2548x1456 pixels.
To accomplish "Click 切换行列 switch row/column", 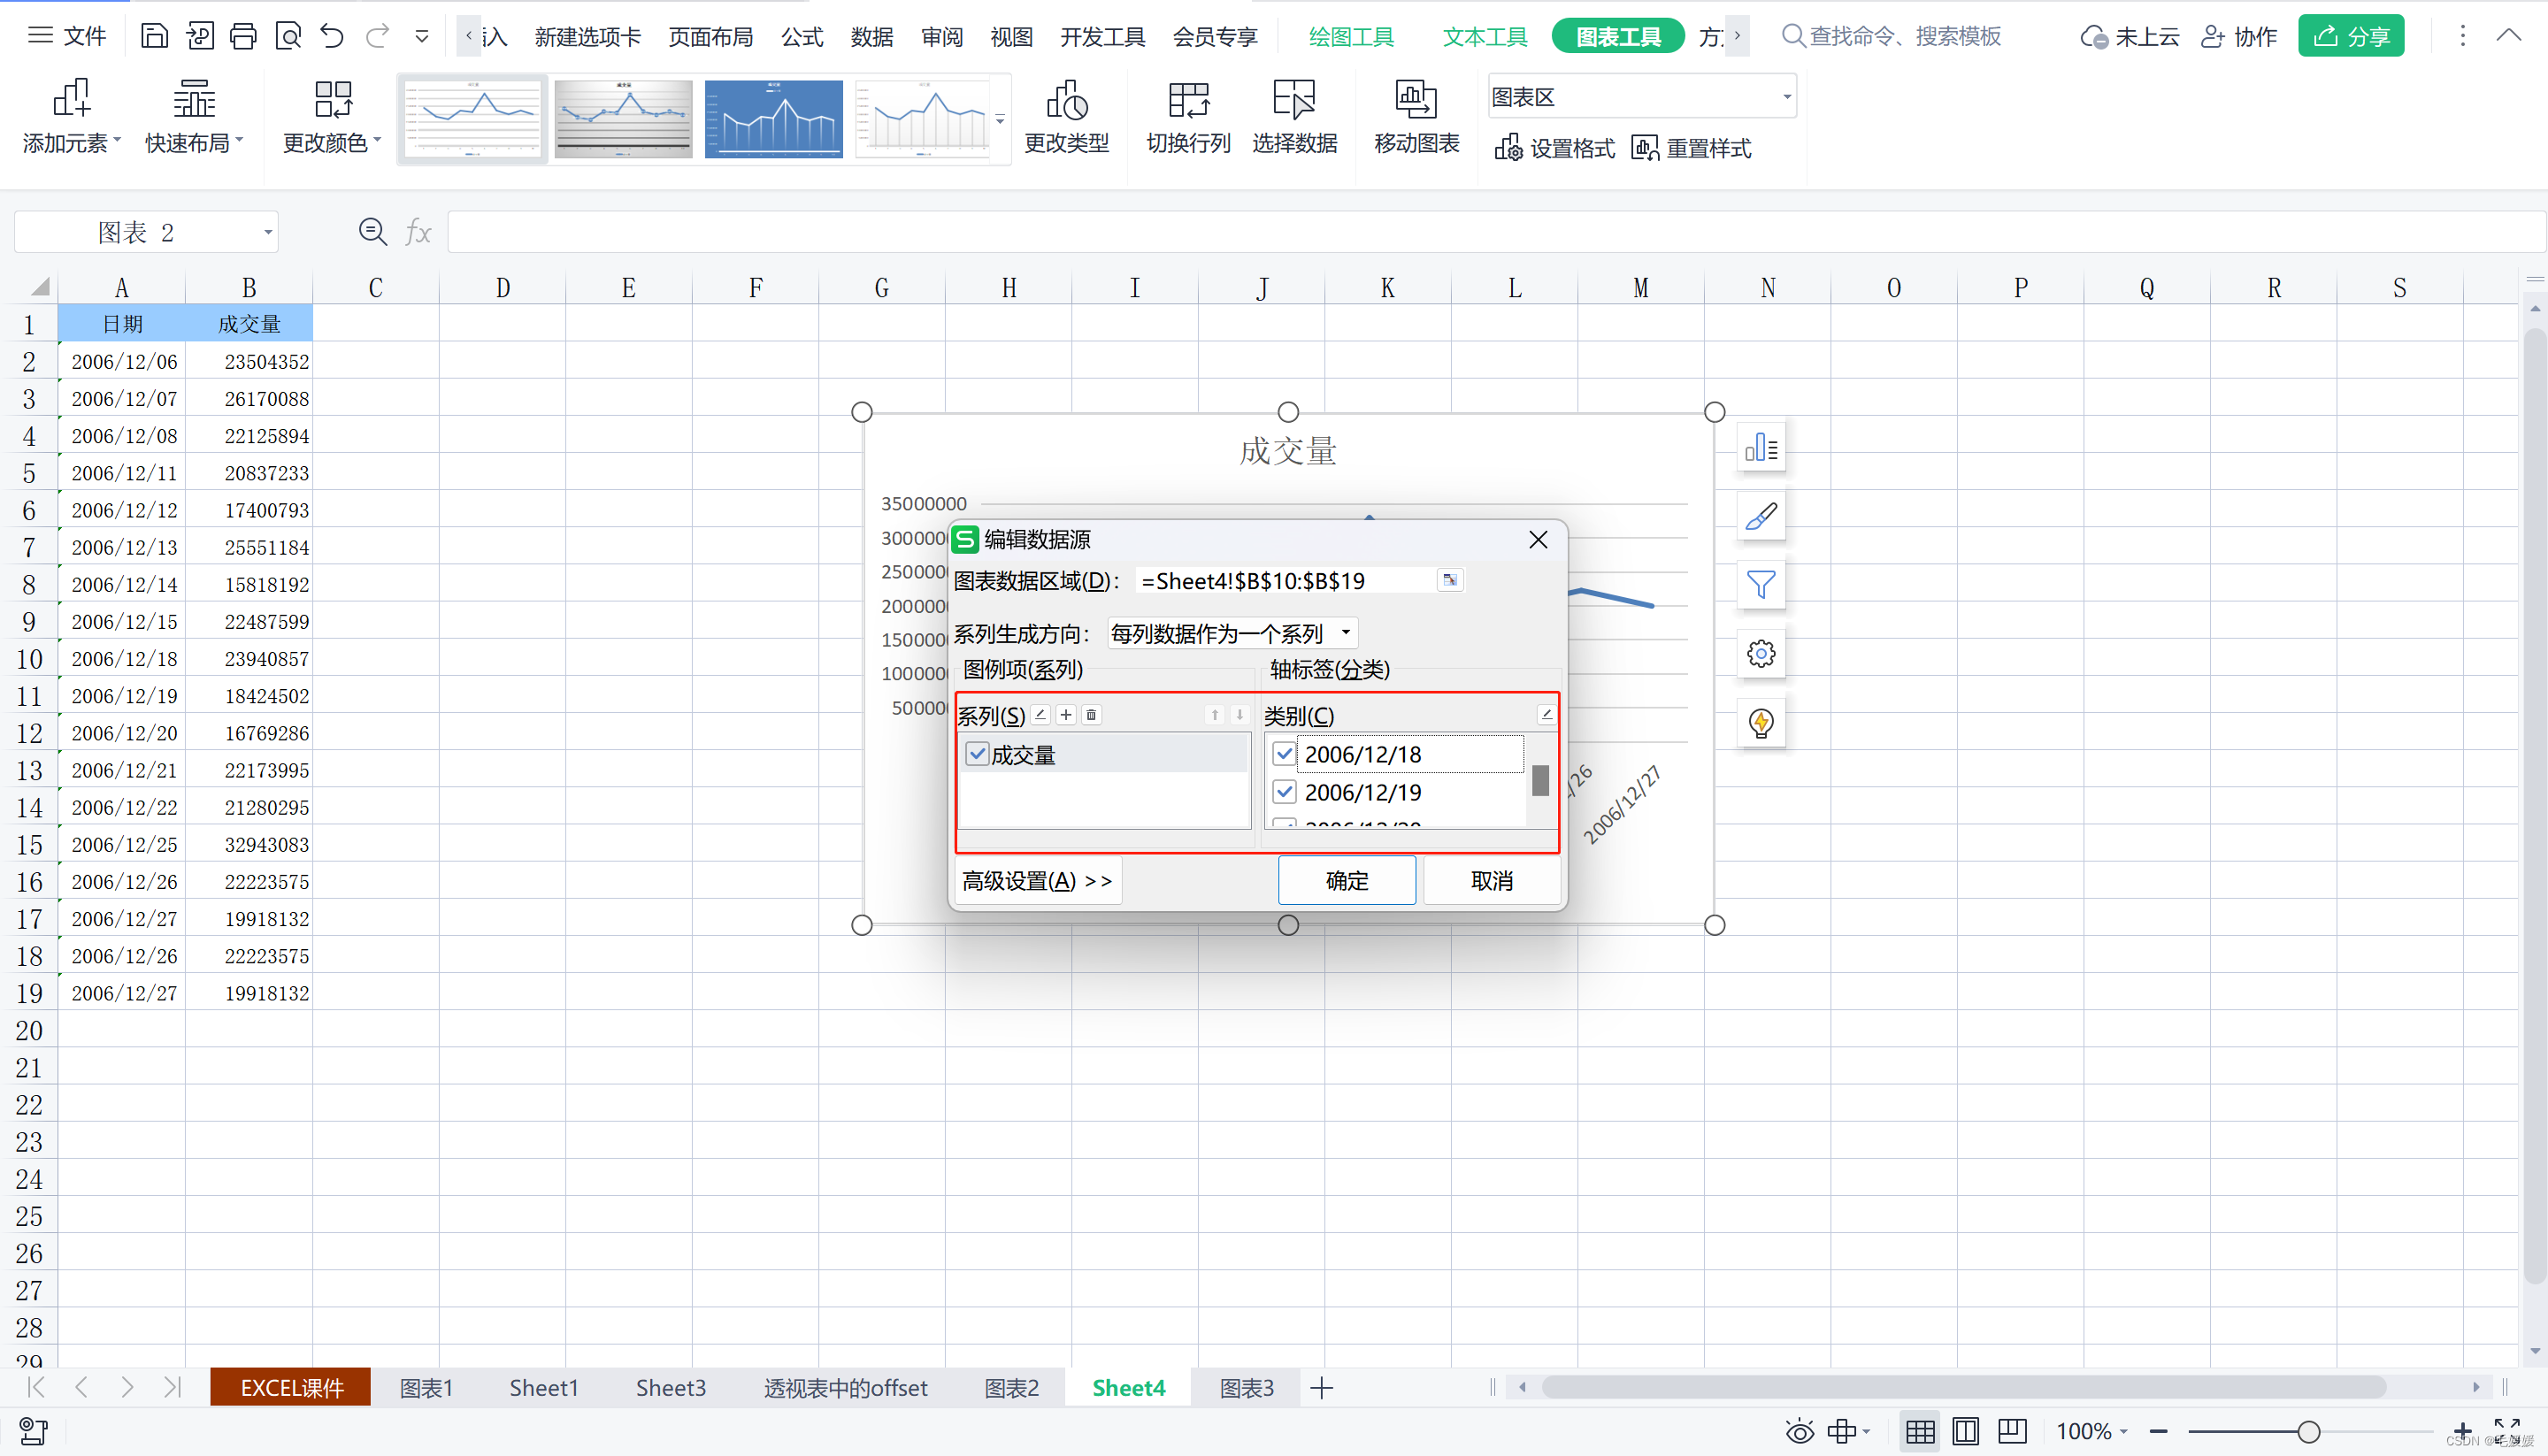I will 1188,117.
